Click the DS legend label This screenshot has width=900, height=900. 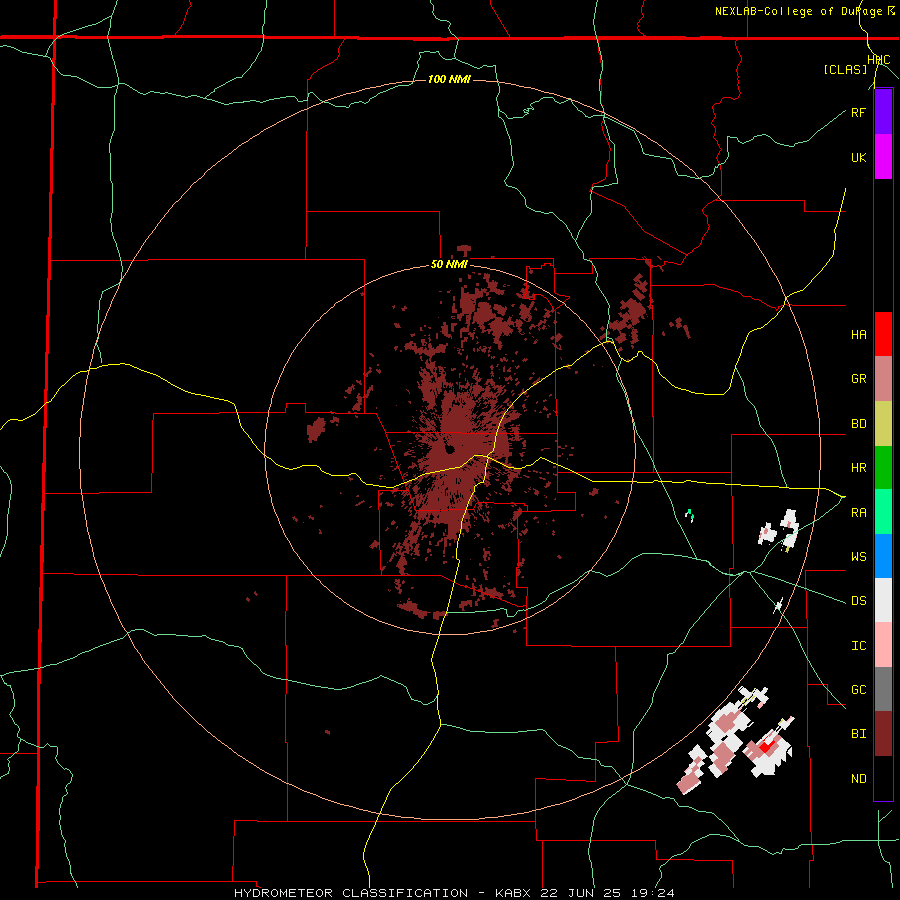(858, 601)
